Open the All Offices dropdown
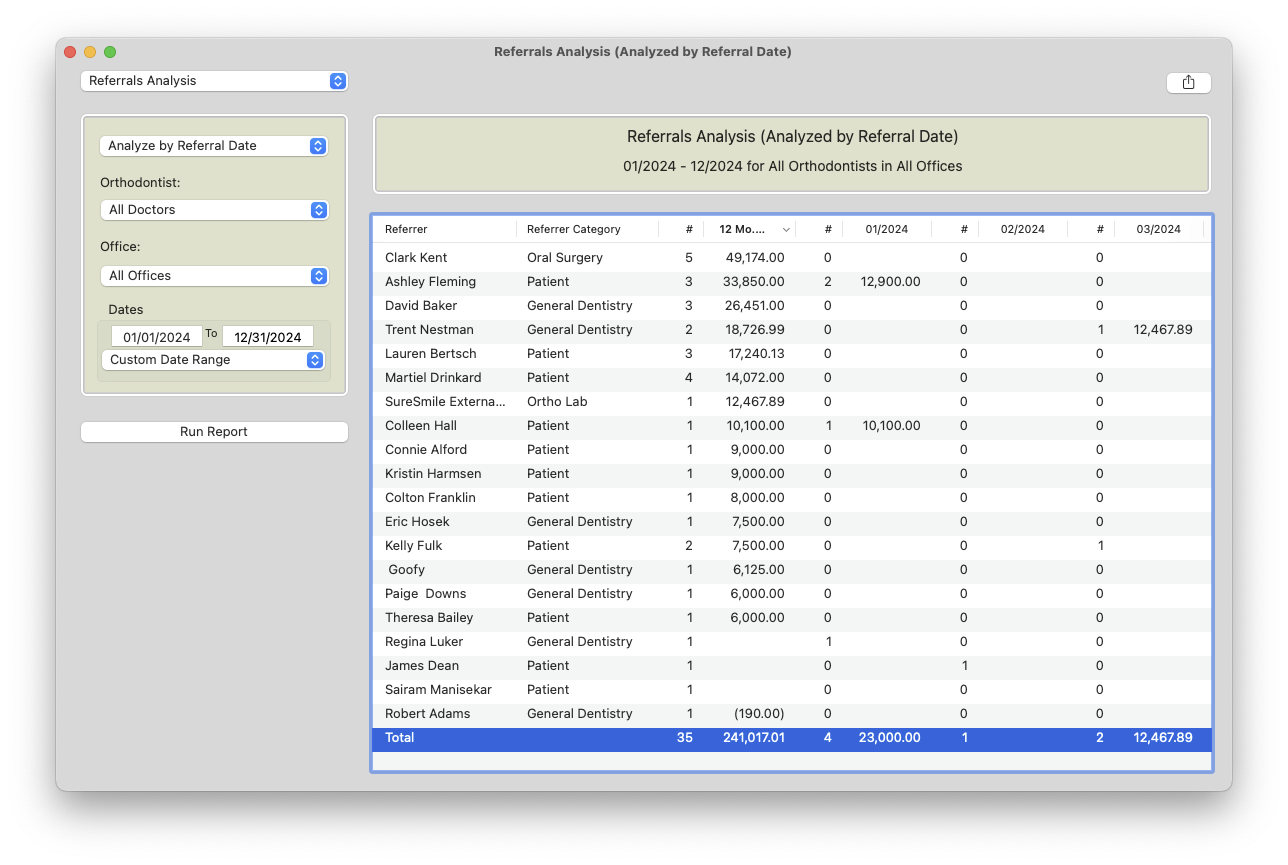1288x865 pixels. pyautogui.click(x=214, y=276)
